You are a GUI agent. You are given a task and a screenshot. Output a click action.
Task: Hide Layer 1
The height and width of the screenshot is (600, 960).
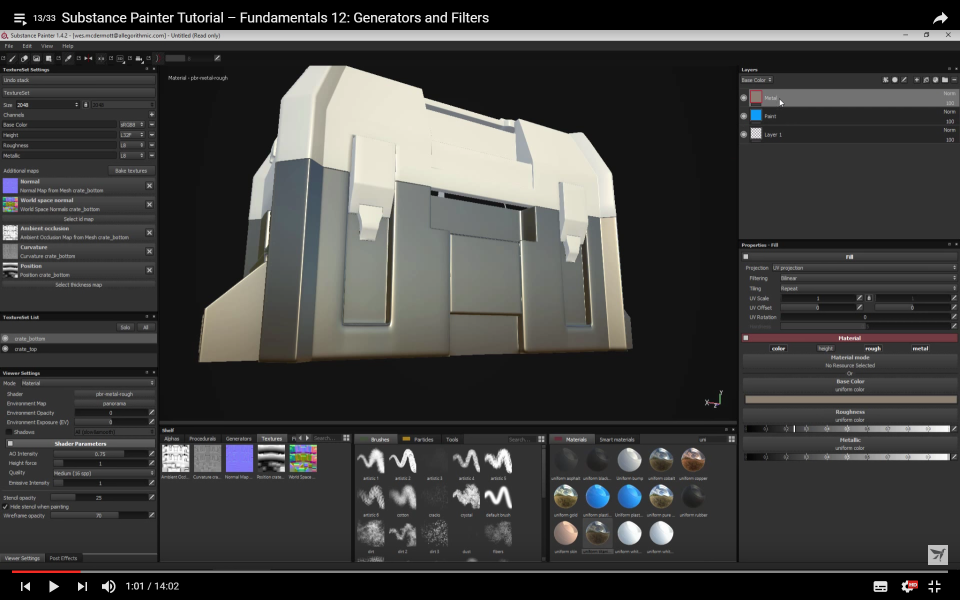coord(744,134)
